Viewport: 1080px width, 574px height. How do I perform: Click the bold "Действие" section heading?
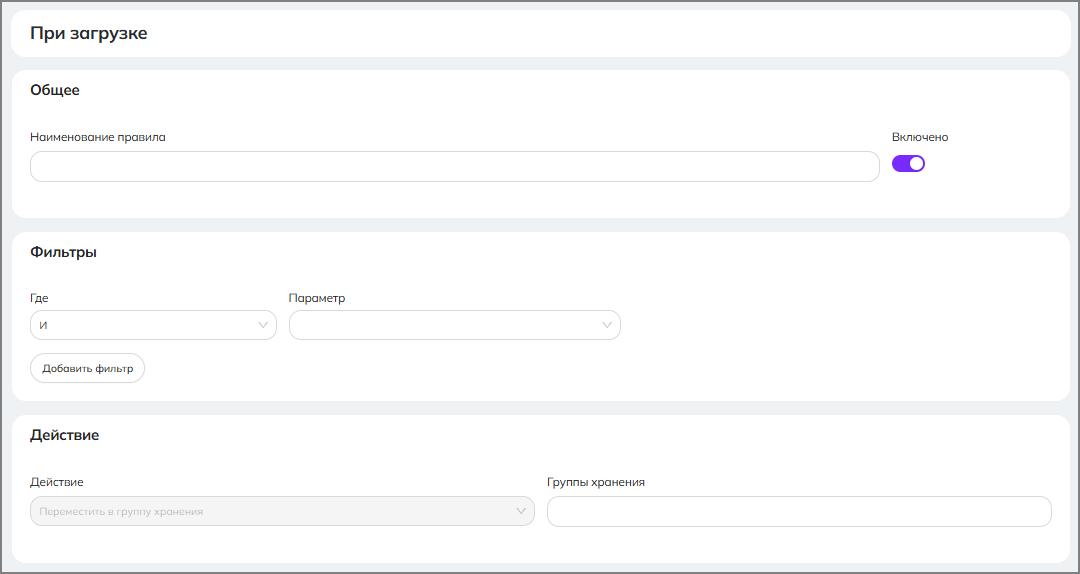[65, 435]
